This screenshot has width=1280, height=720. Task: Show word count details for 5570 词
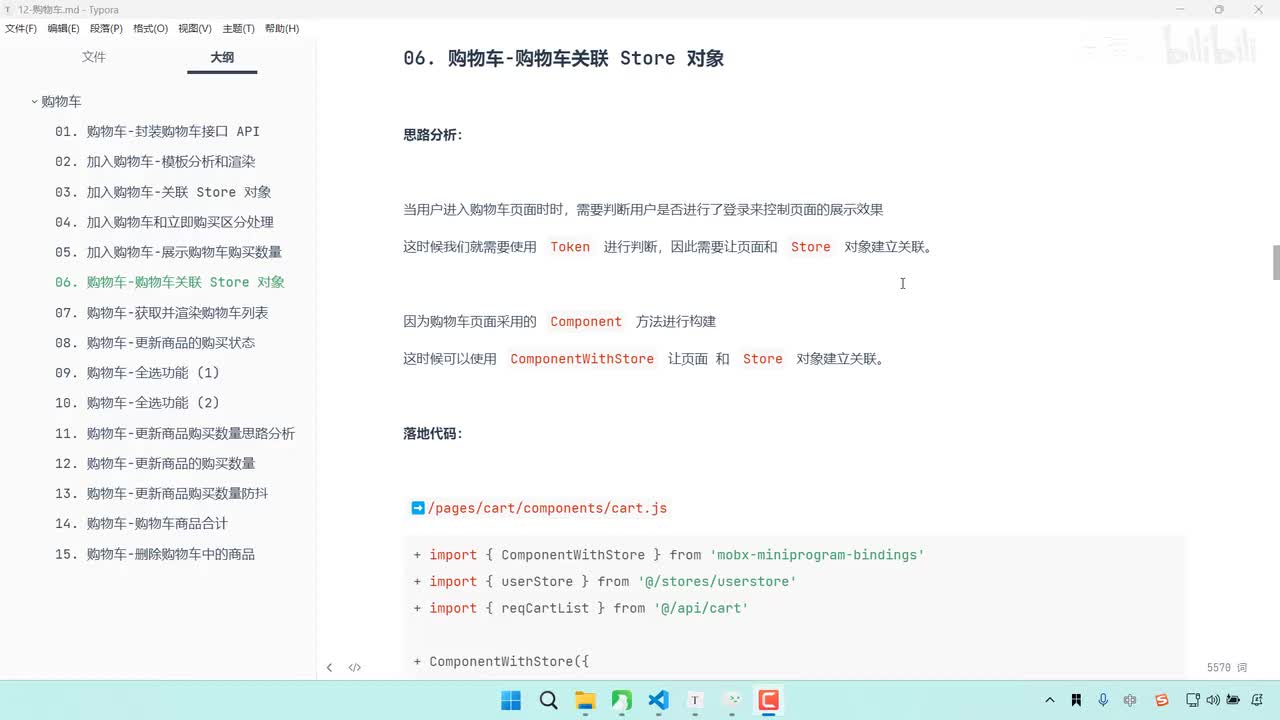(x=1227, y=667)
